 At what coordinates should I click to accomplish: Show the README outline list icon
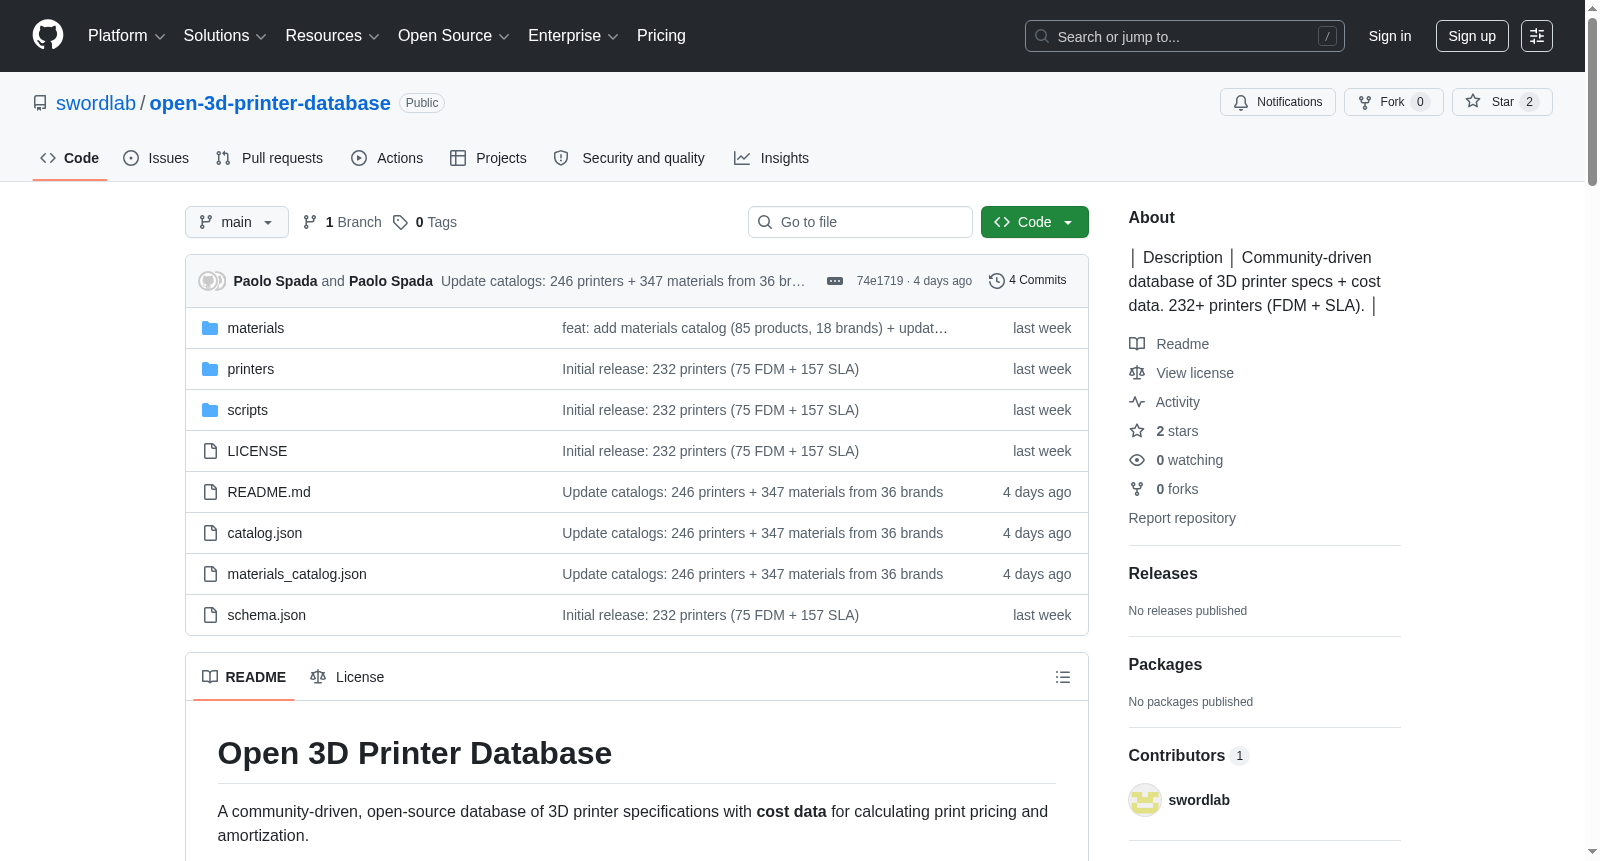tap(1063, 677)
